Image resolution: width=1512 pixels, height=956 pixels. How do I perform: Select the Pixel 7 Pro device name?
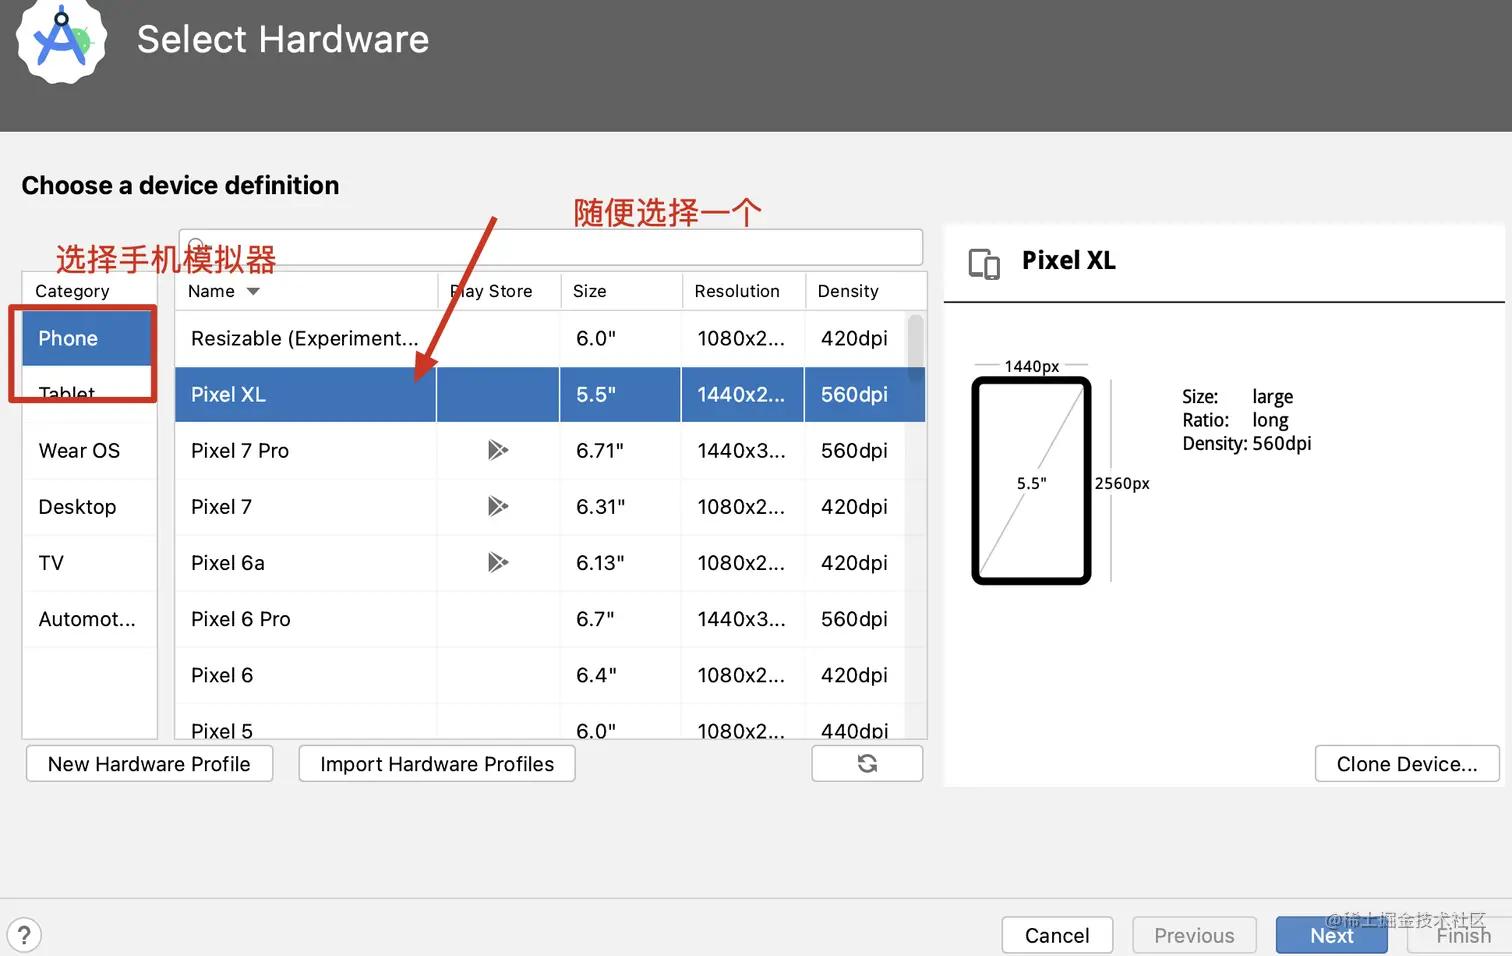(x=240, y=451)
